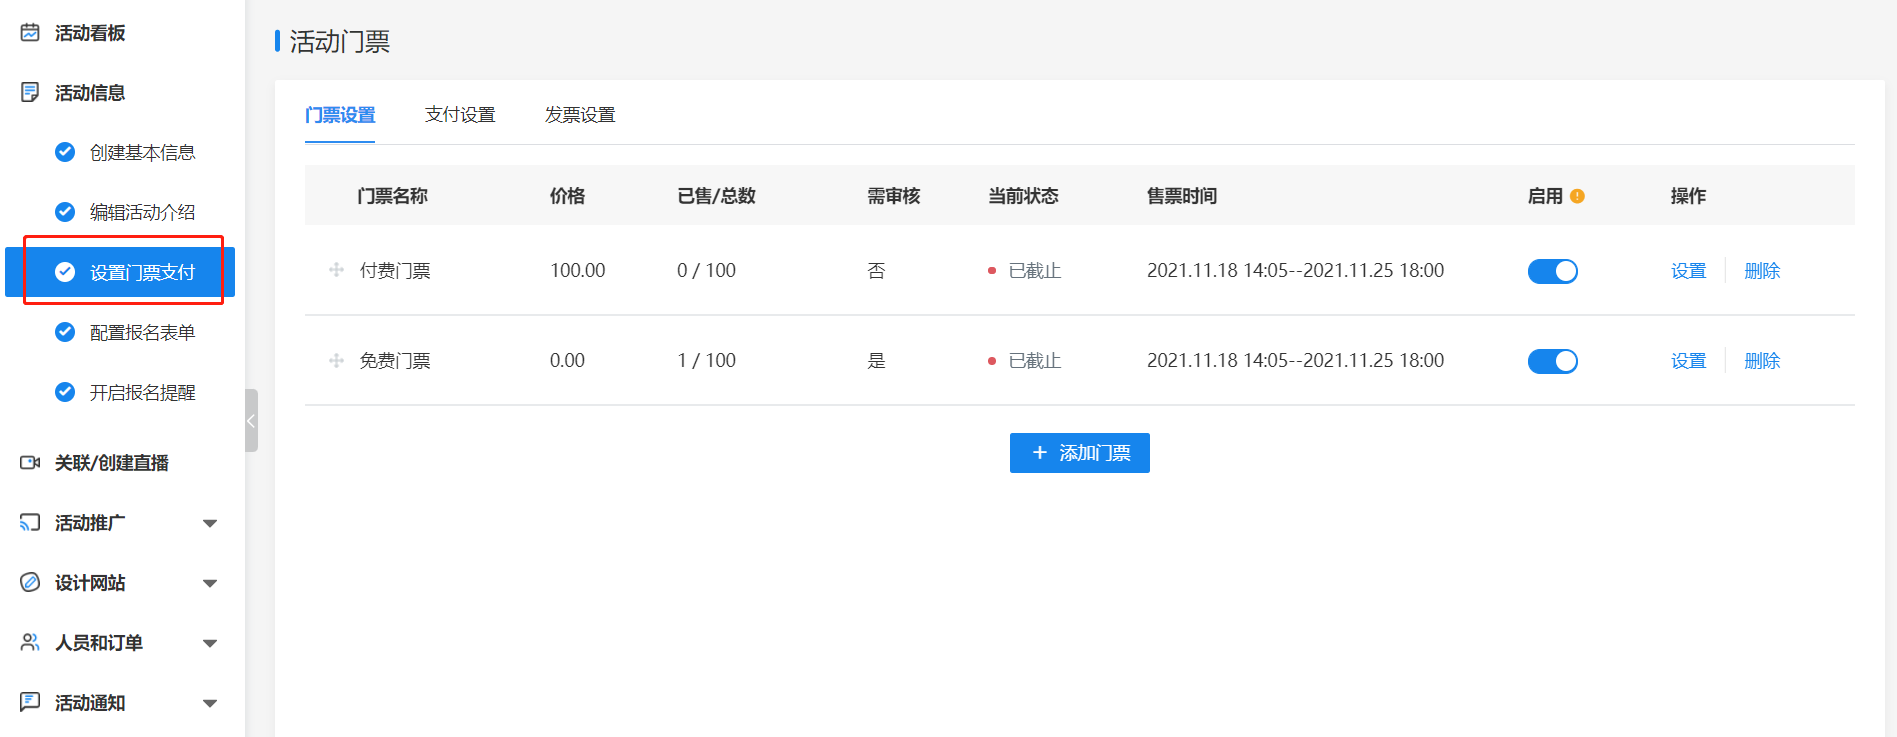
Task: Click the 添加门票 button
Action: (1080, 453)
